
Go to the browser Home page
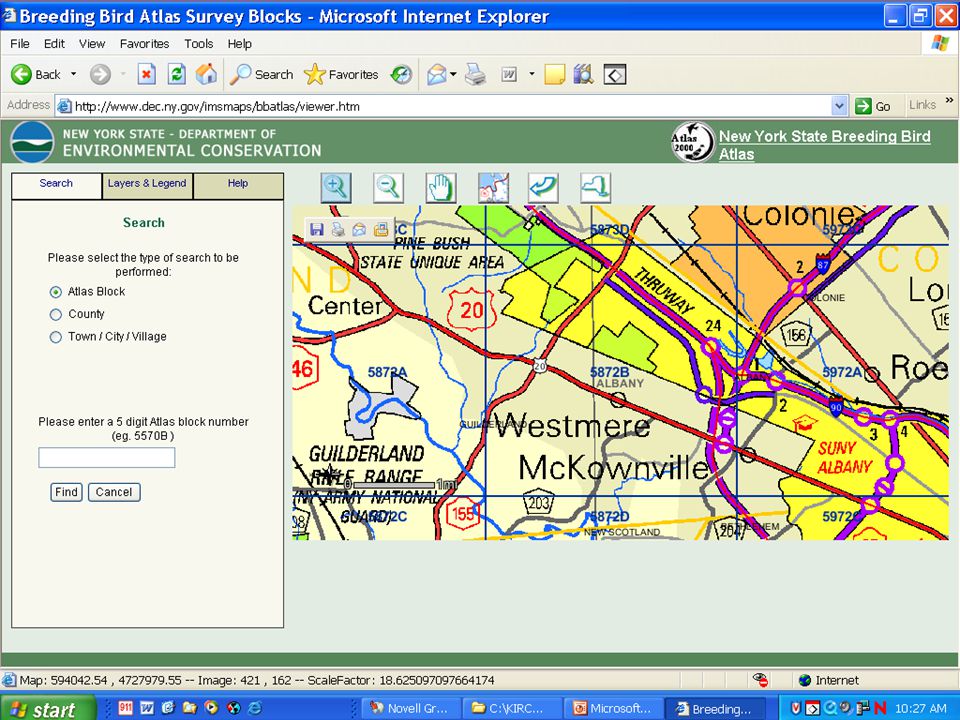(x=206, y=75)
